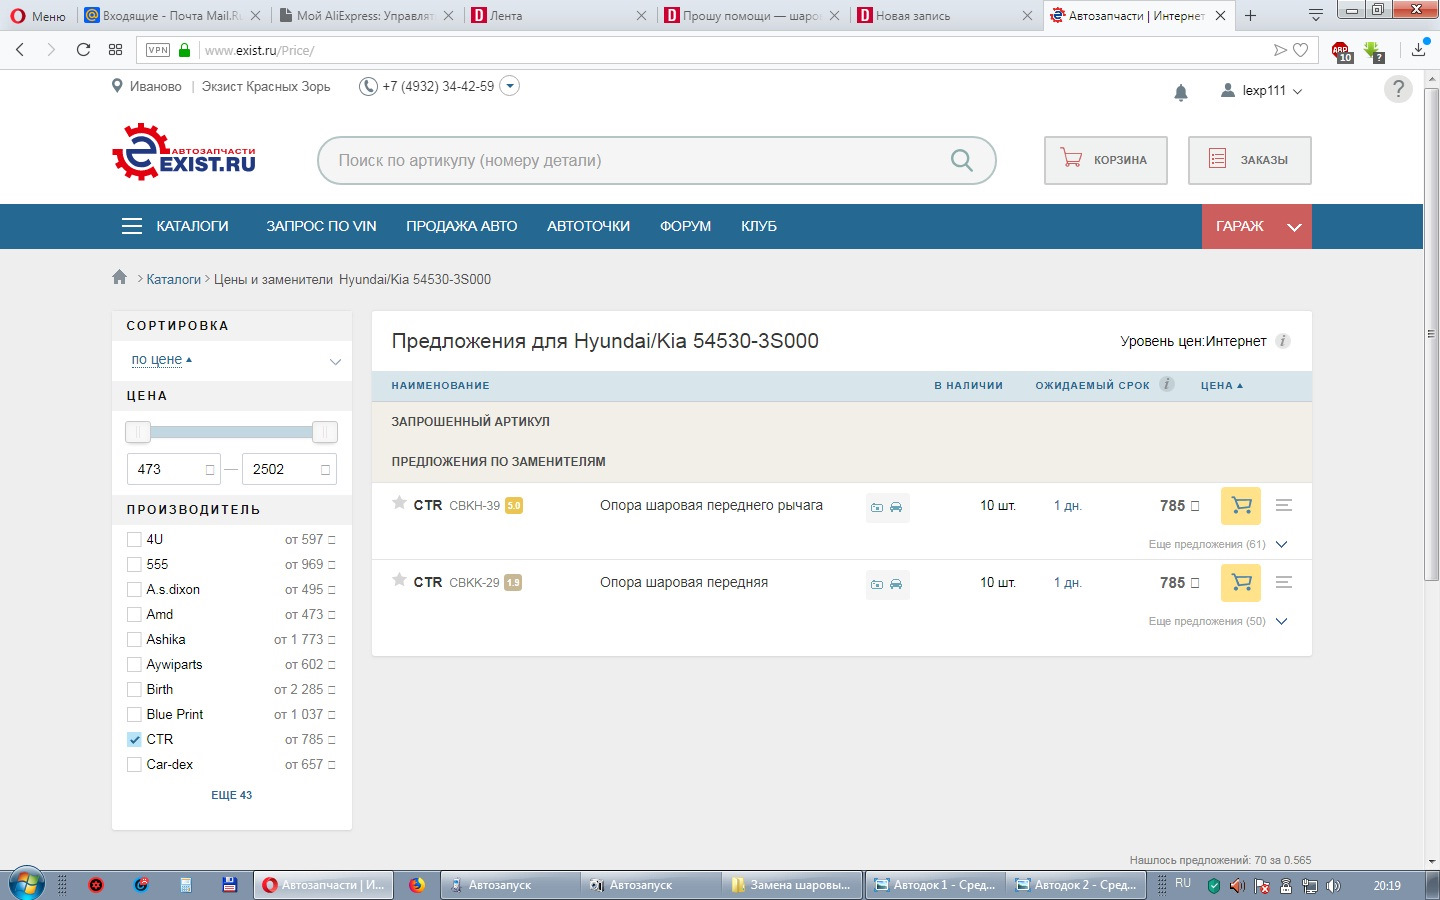This screenshot has width=1440, height=900.
Task: Open Форум menu item
Action: (685, 226)
